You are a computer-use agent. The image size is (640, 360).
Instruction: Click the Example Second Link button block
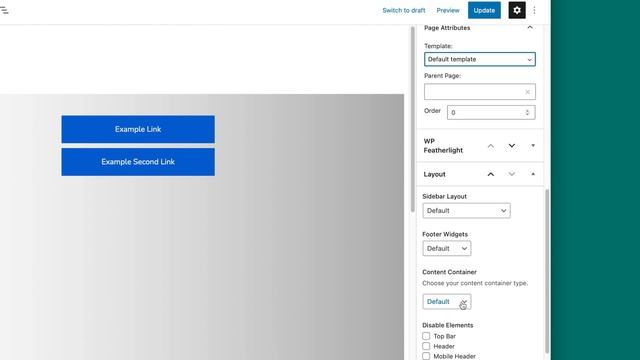(x=138, y=162)
